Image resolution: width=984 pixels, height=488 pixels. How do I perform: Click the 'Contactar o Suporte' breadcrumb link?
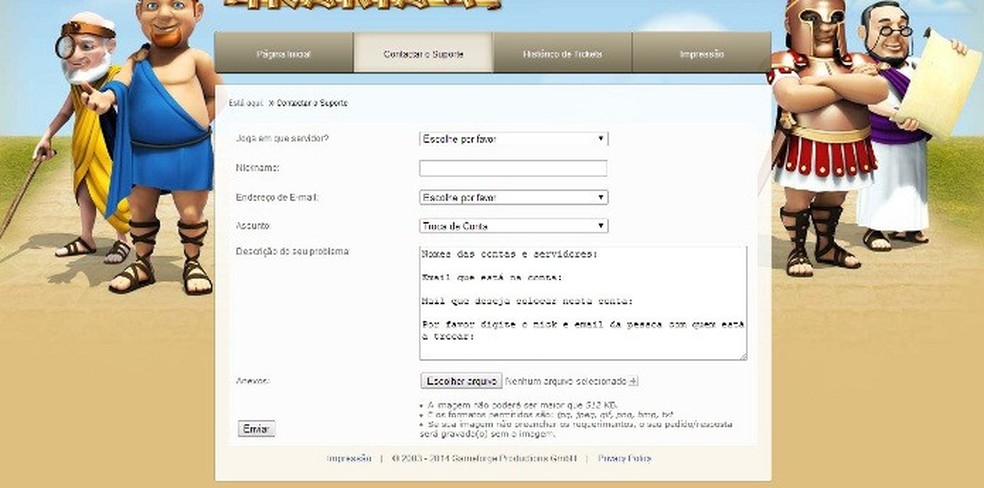[312, 103]
